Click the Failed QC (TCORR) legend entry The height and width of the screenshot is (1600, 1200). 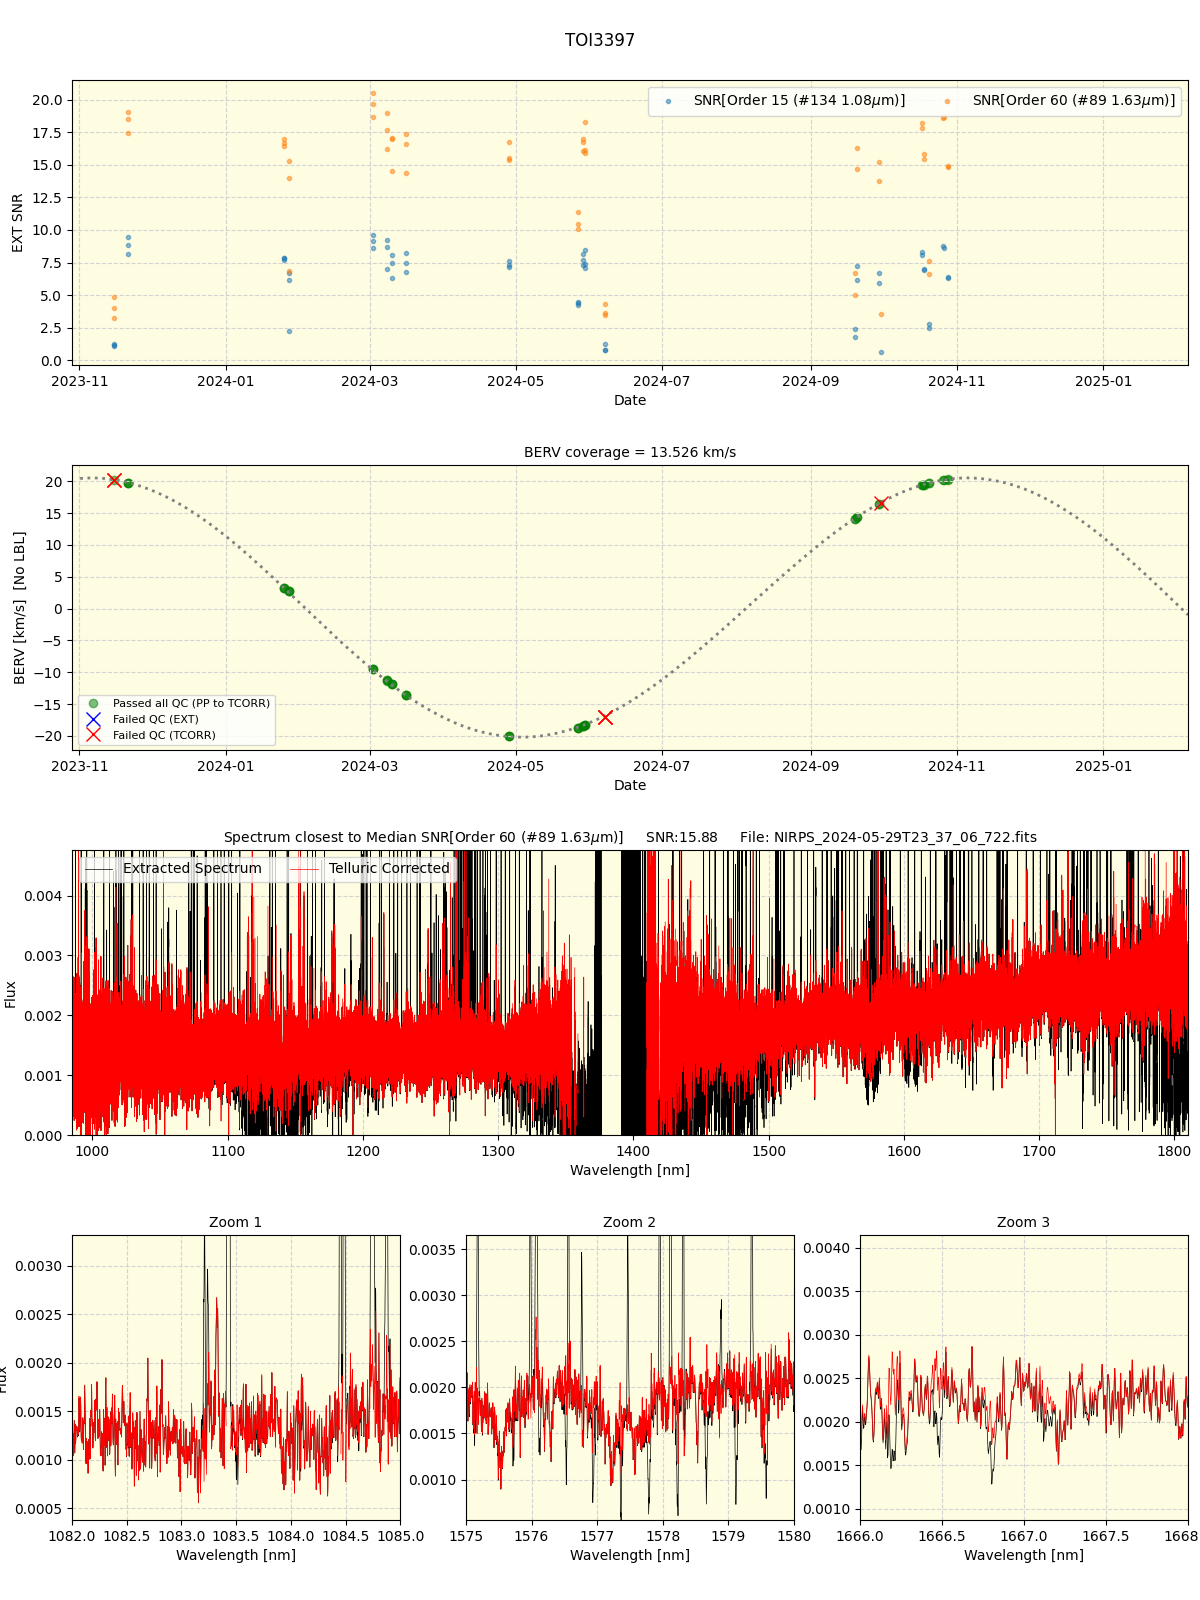(164, 736)
